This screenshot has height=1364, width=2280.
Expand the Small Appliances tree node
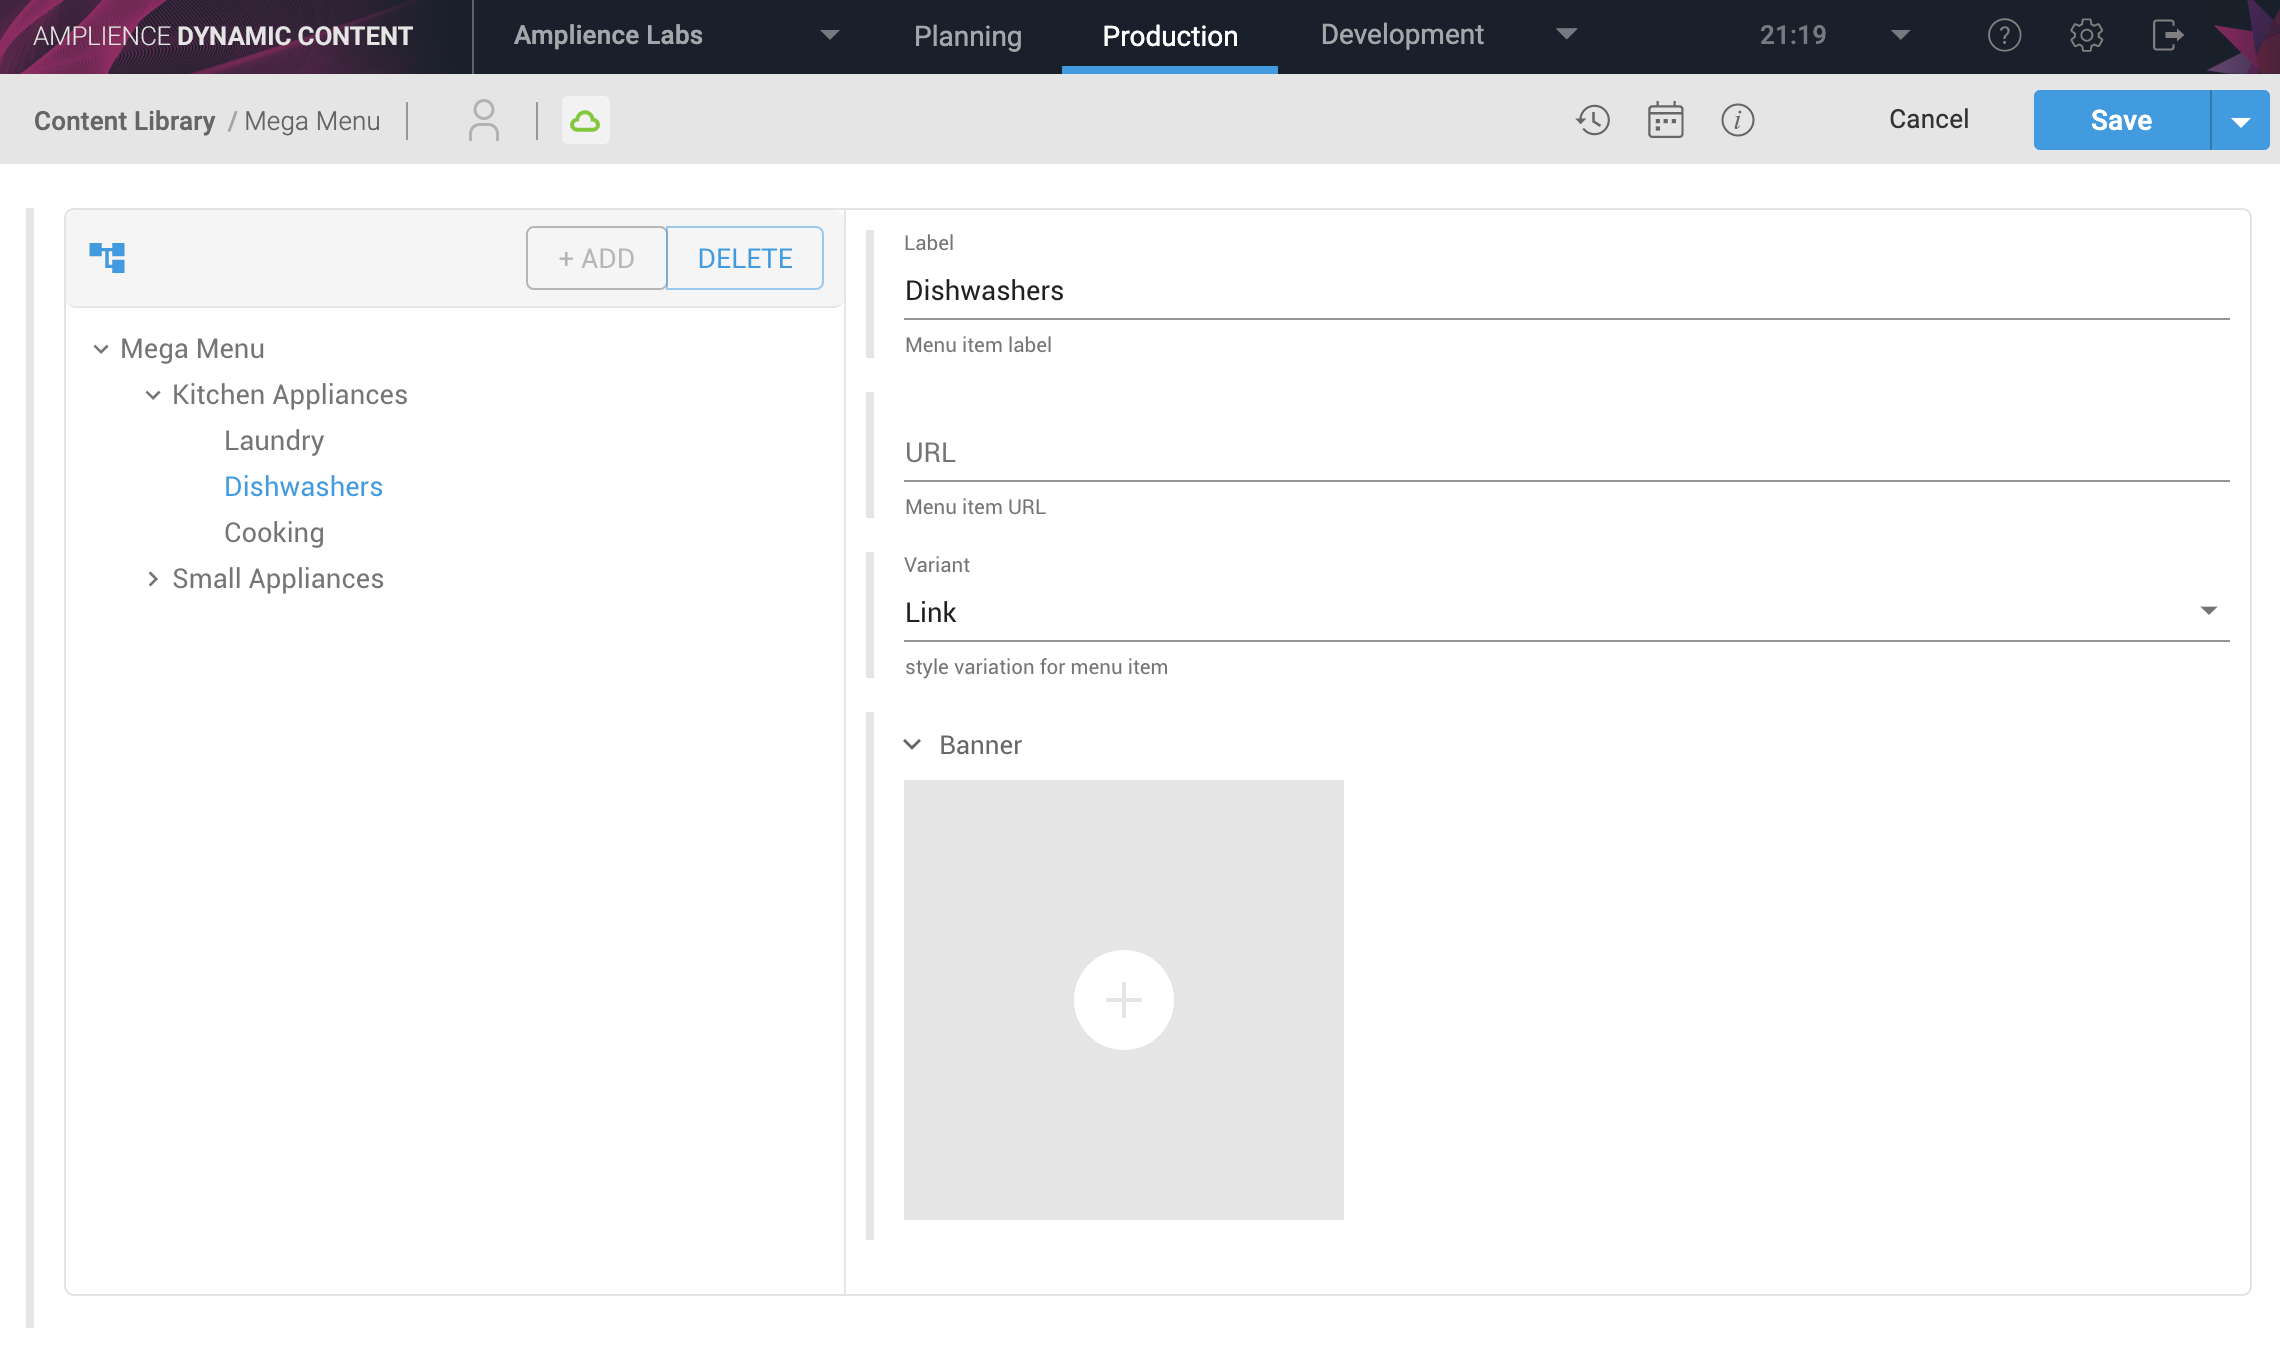coord(153,579)
